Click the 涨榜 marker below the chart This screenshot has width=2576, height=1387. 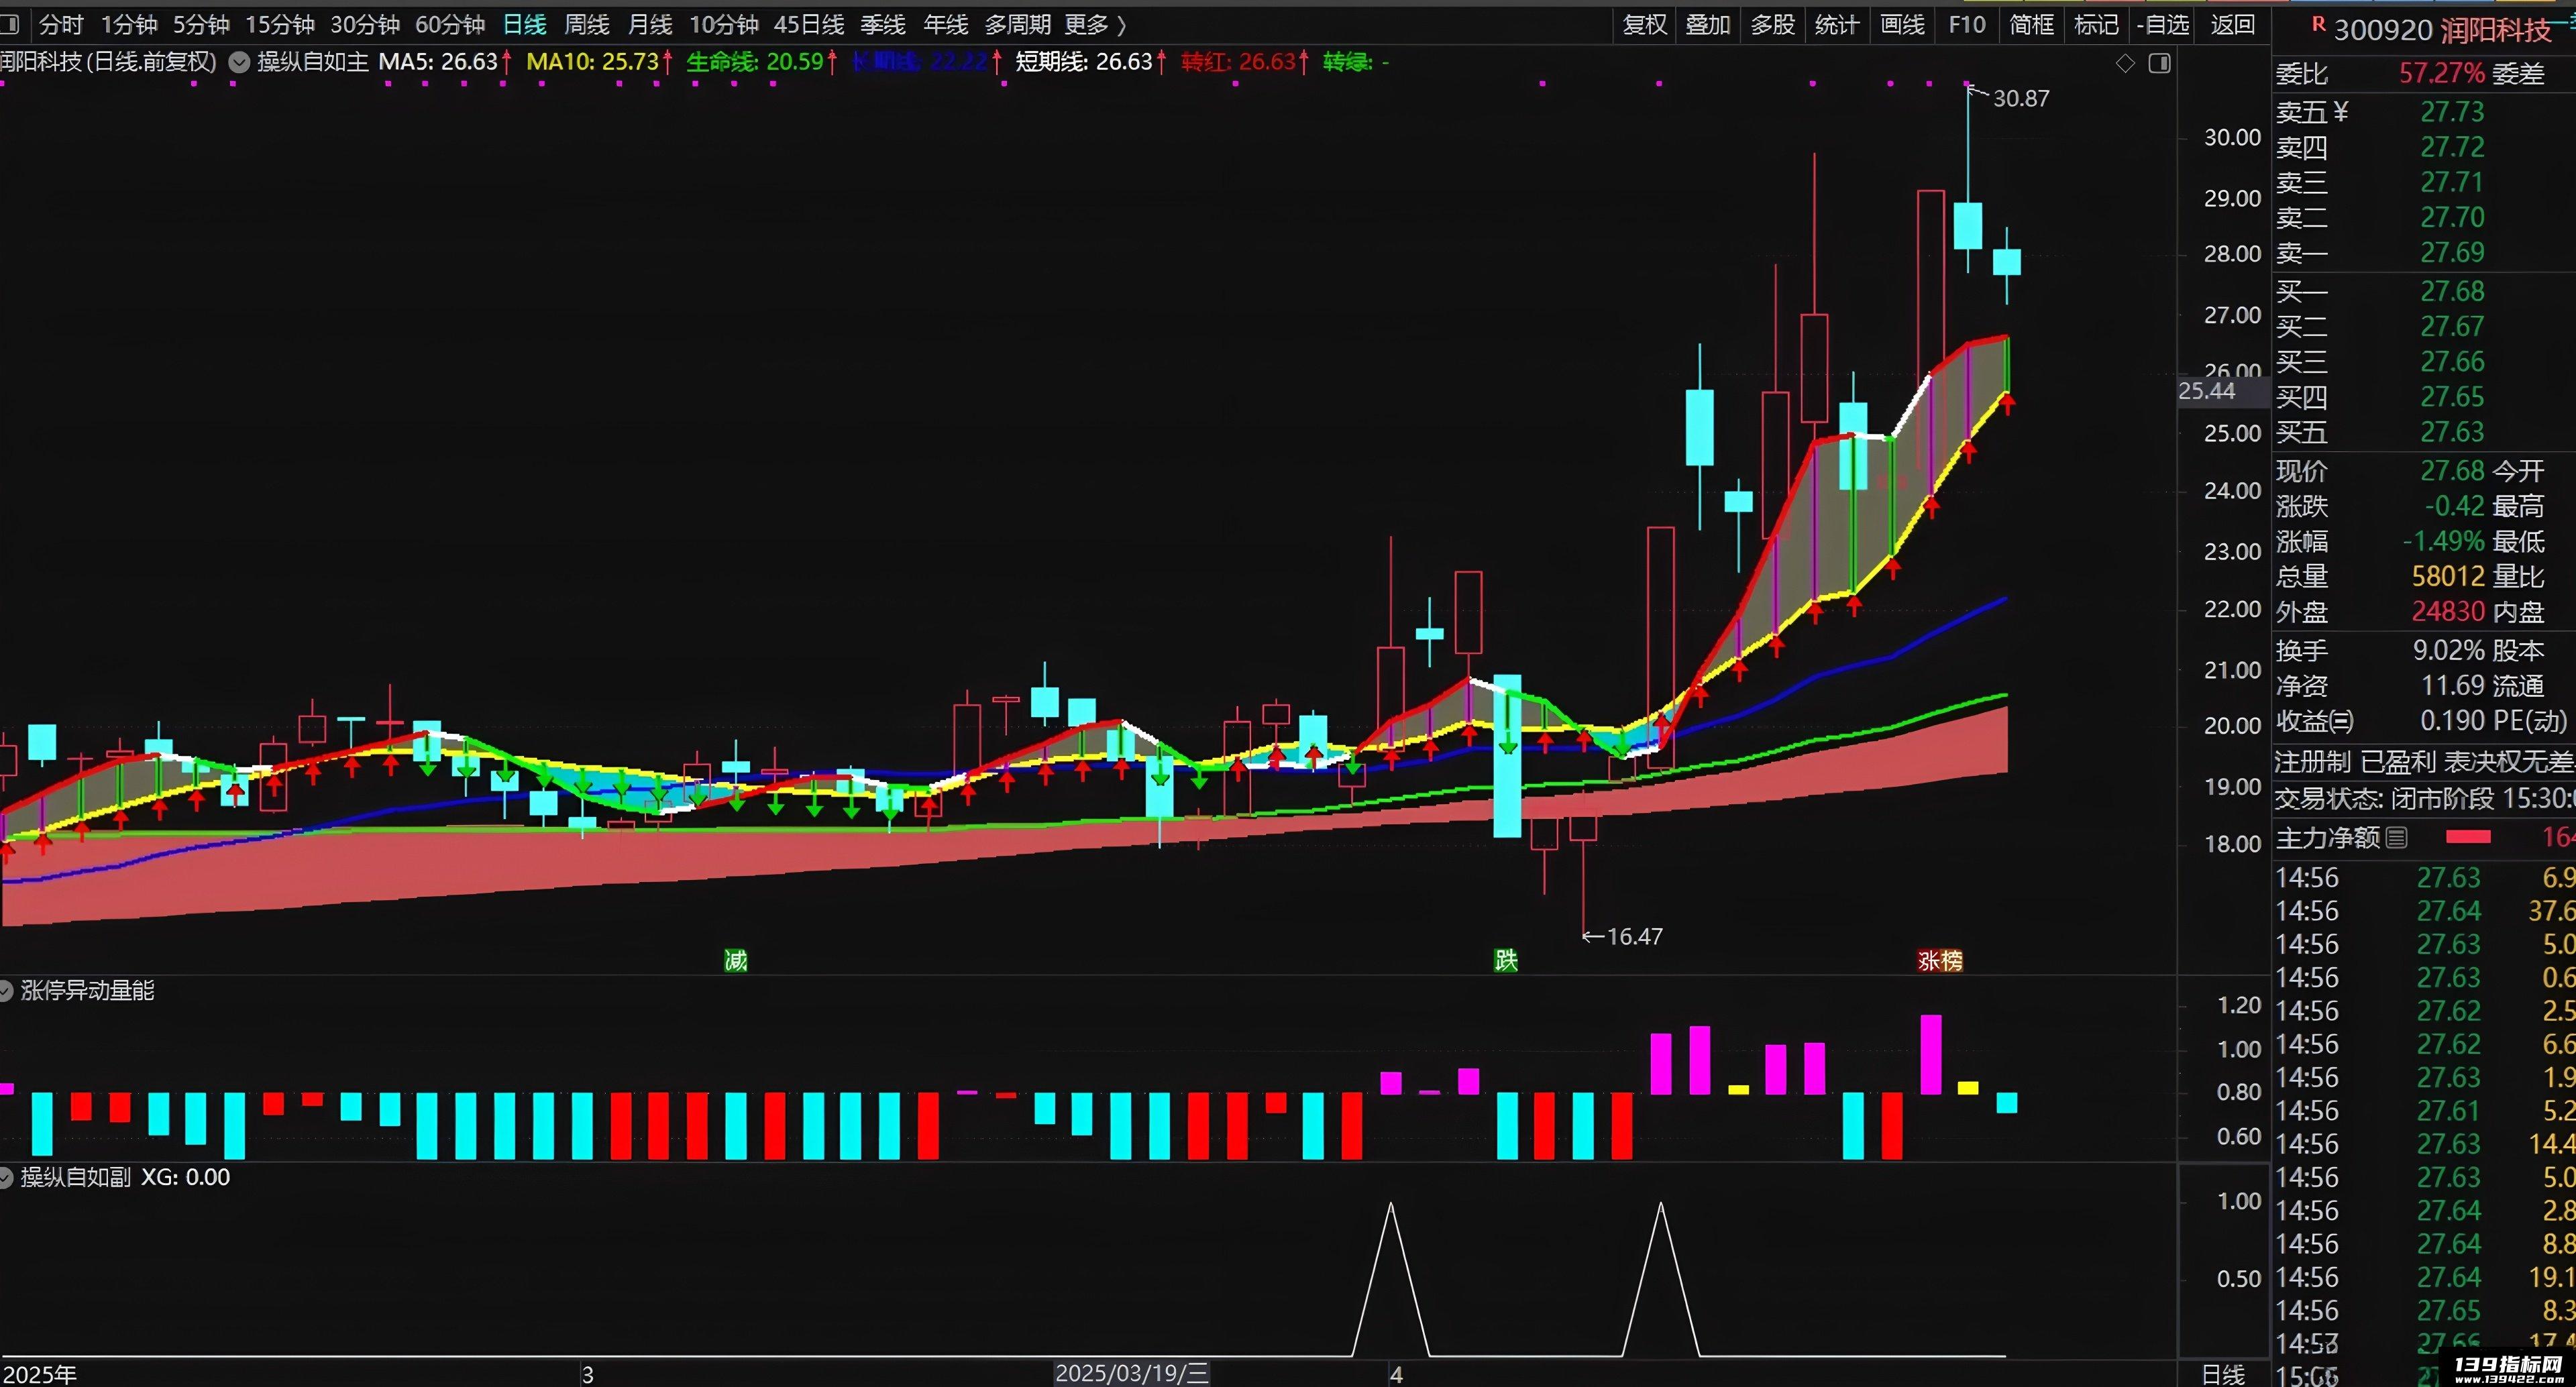pyautogui.click(x=1940, y=961)
